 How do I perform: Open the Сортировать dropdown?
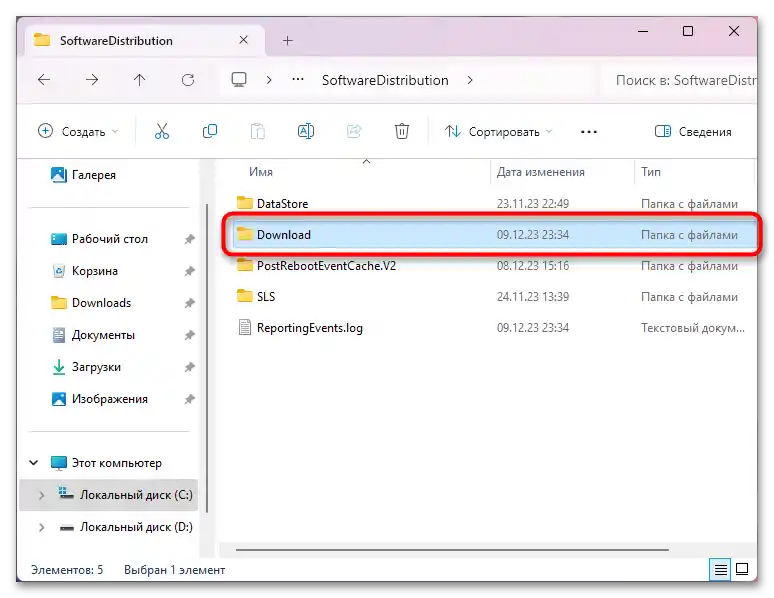[498, 131]
